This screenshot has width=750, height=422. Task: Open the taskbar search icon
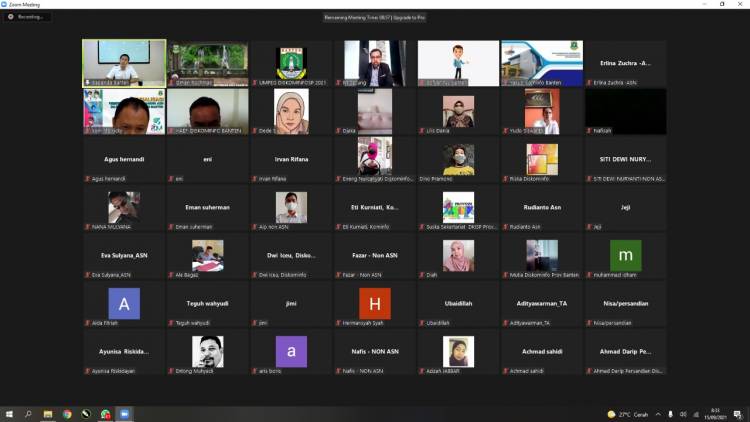click(29, 414)
